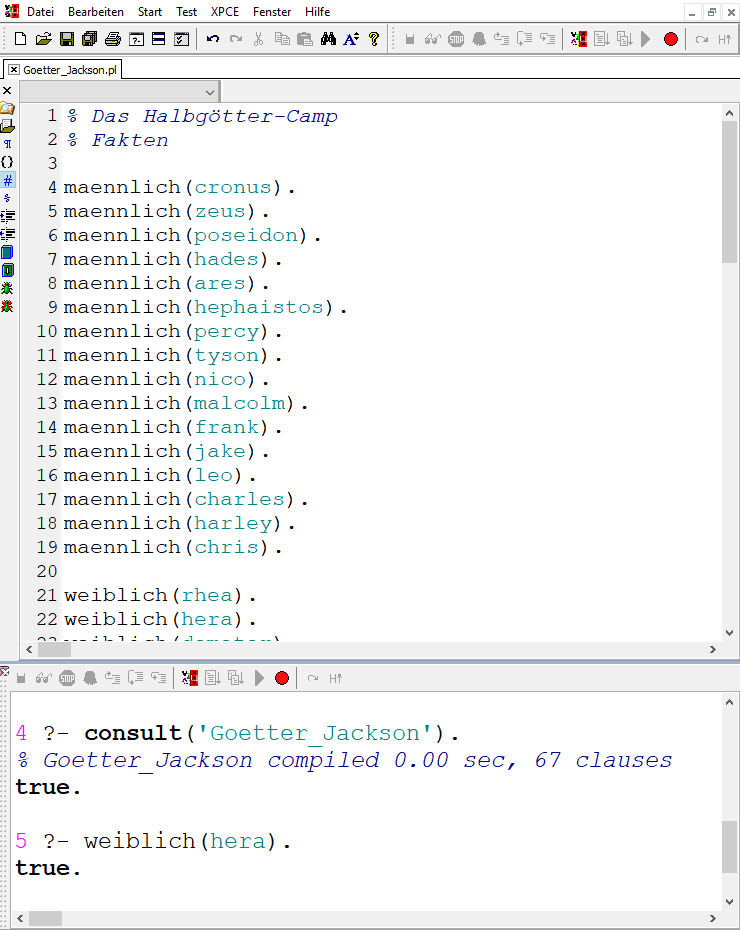Click the STOP icon in lower toolbar

[67, 678]
